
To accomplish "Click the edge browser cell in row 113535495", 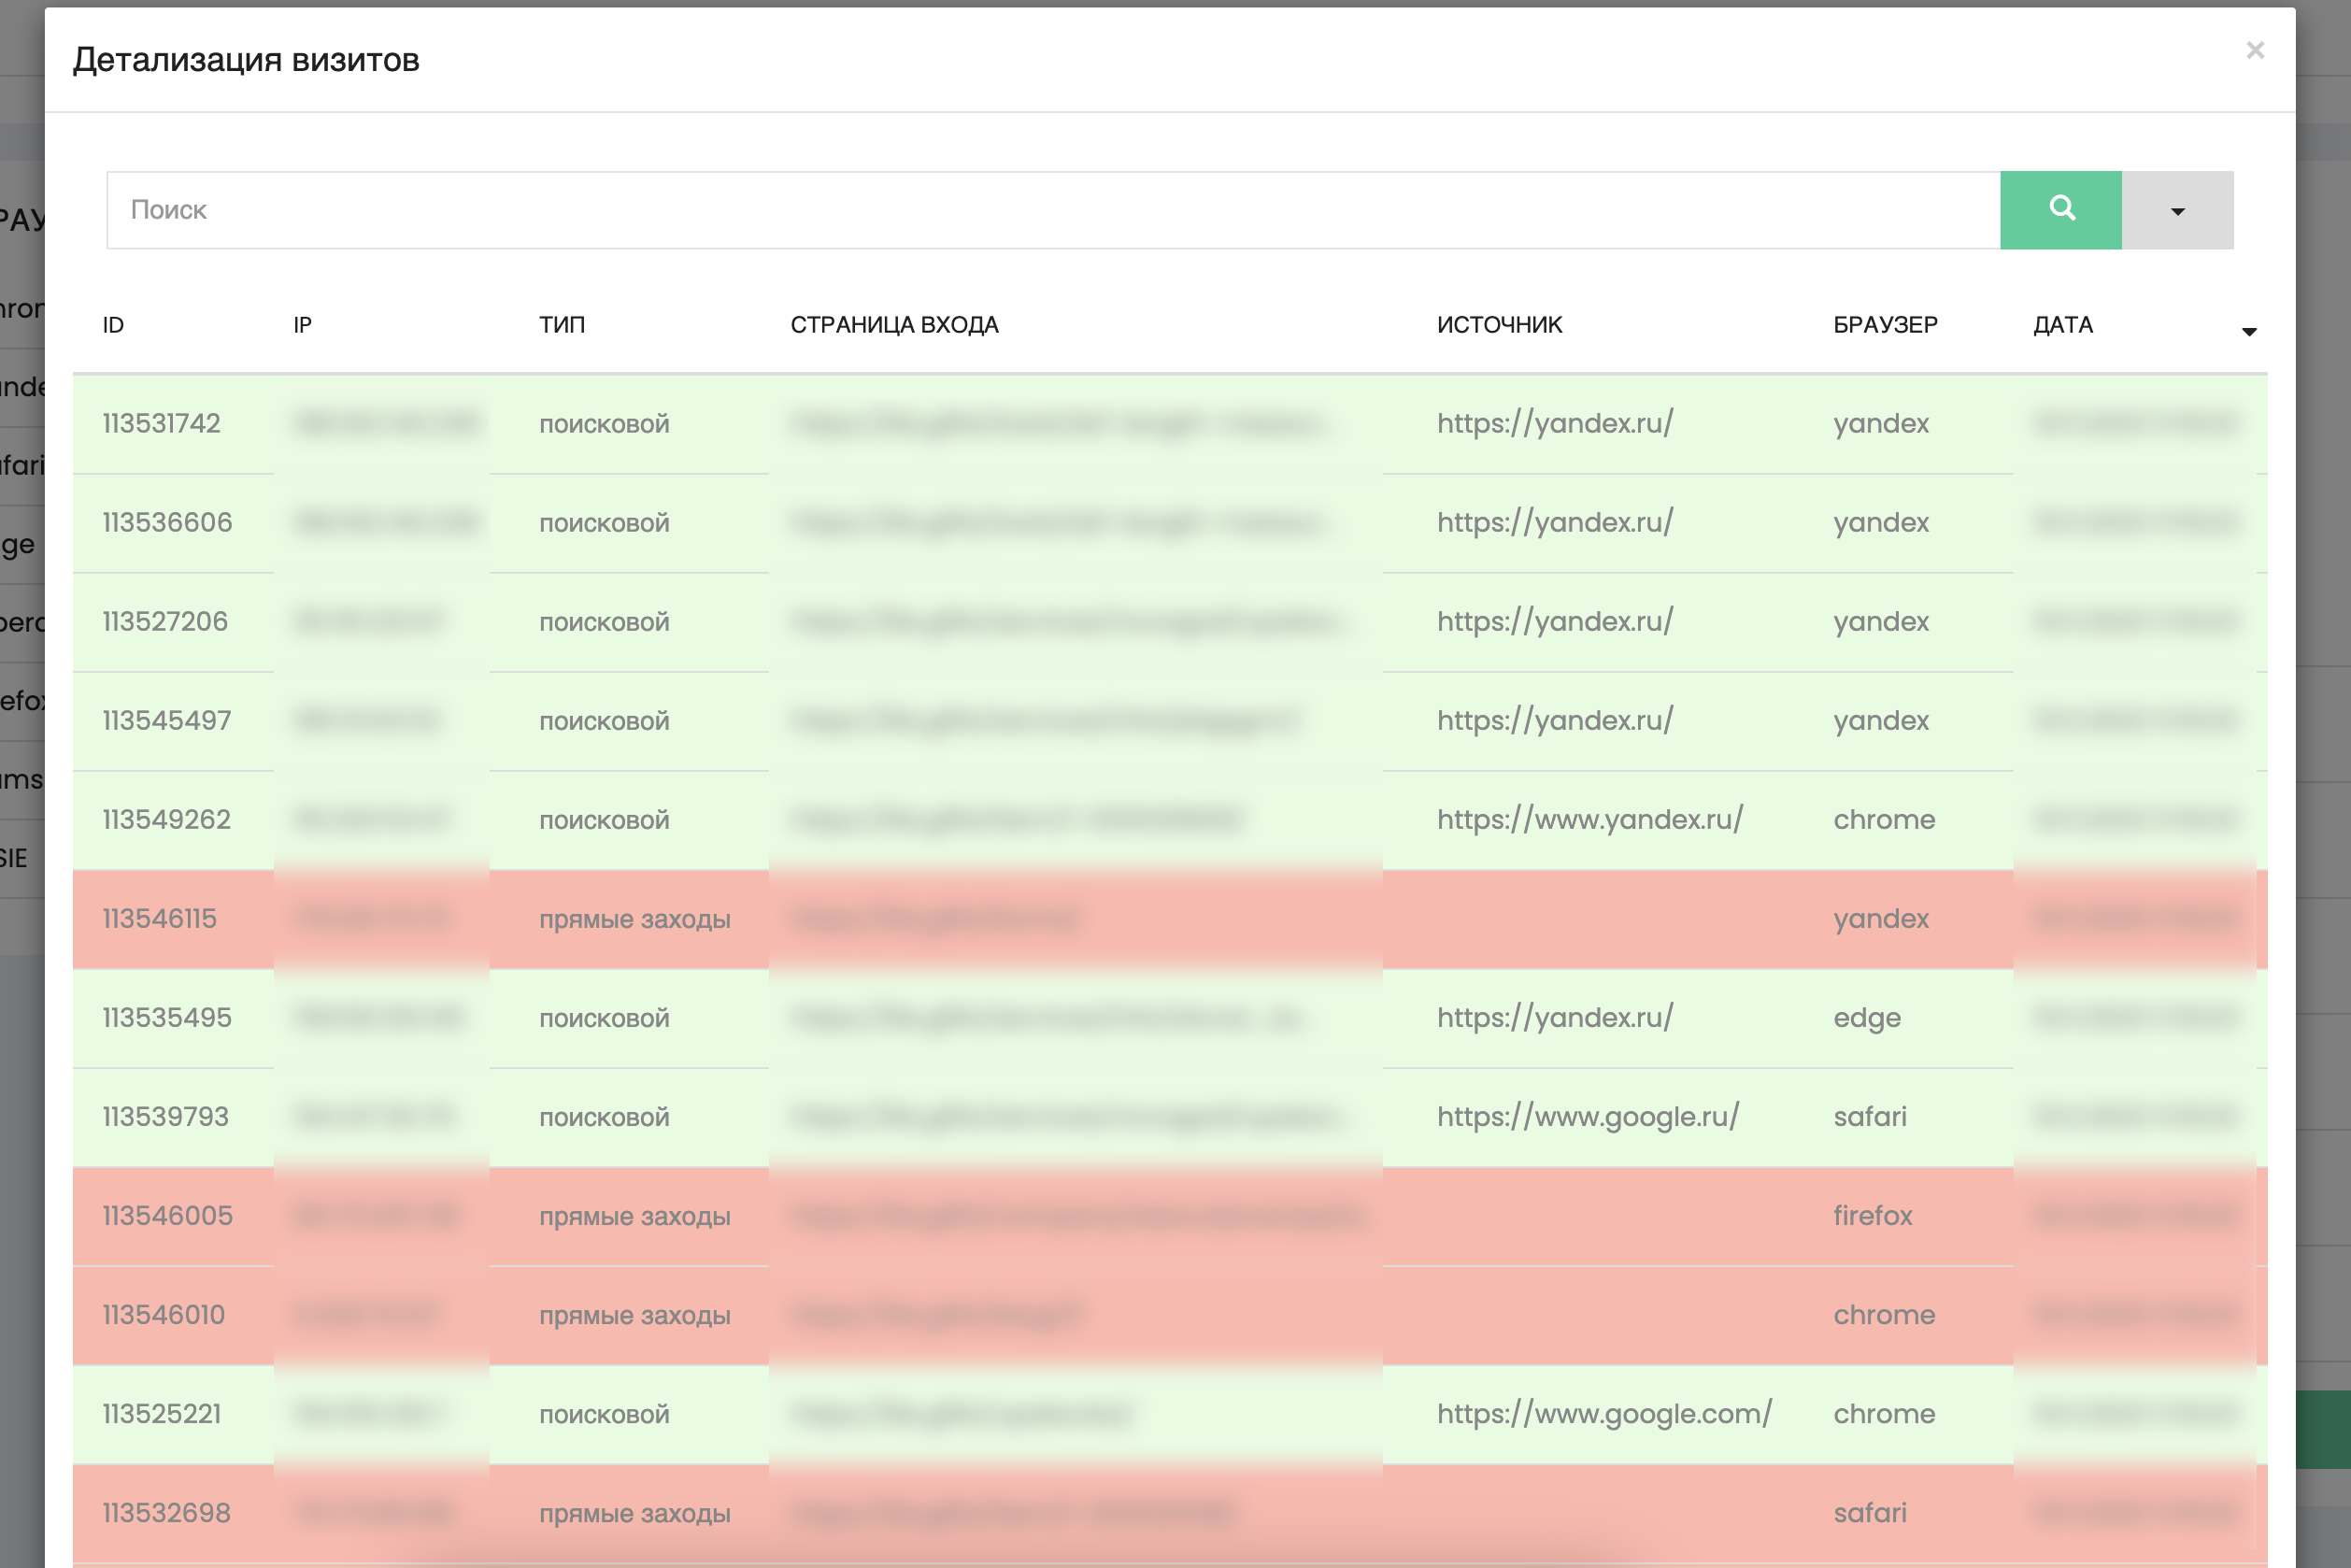I will [1866, 1017].
